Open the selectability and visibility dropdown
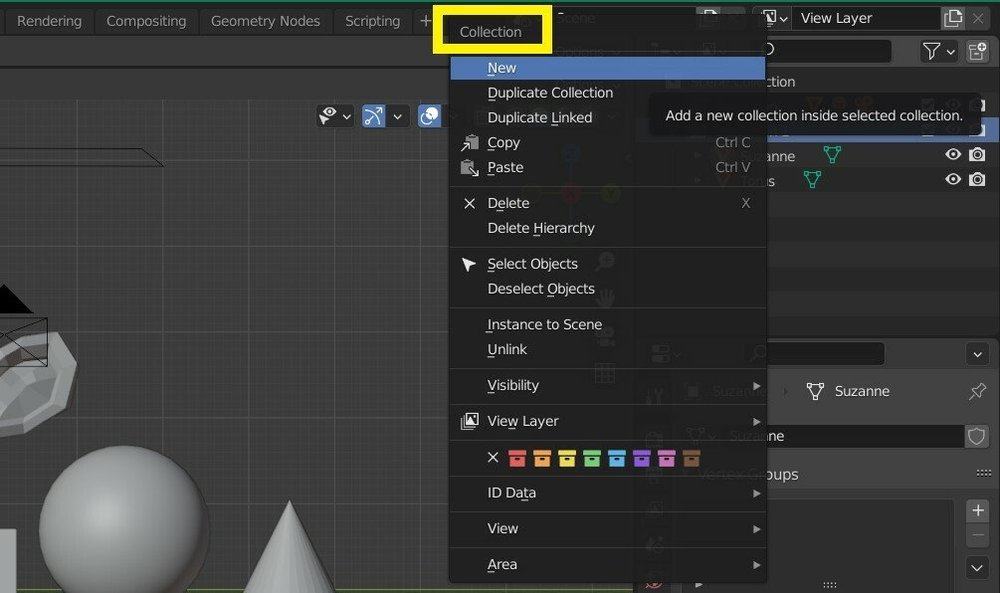 [335, 116]
